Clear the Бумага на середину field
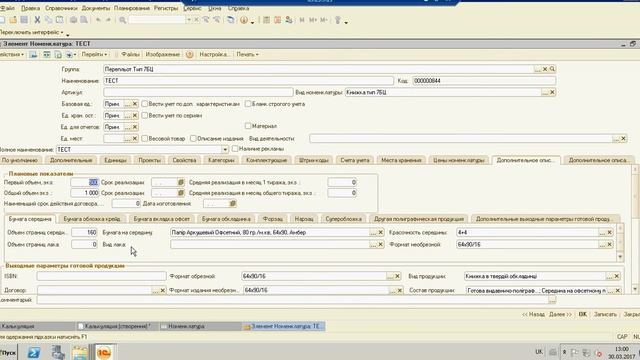 coord(380,232)
